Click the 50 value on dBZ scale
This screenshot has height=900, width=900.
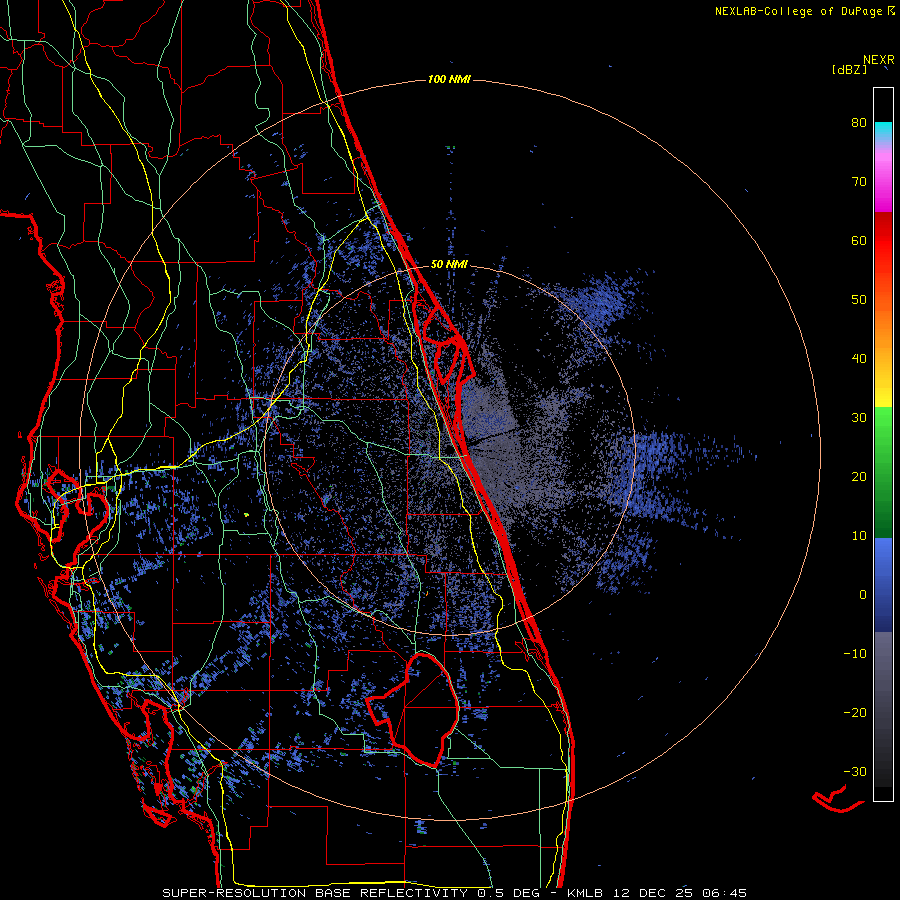859,300
